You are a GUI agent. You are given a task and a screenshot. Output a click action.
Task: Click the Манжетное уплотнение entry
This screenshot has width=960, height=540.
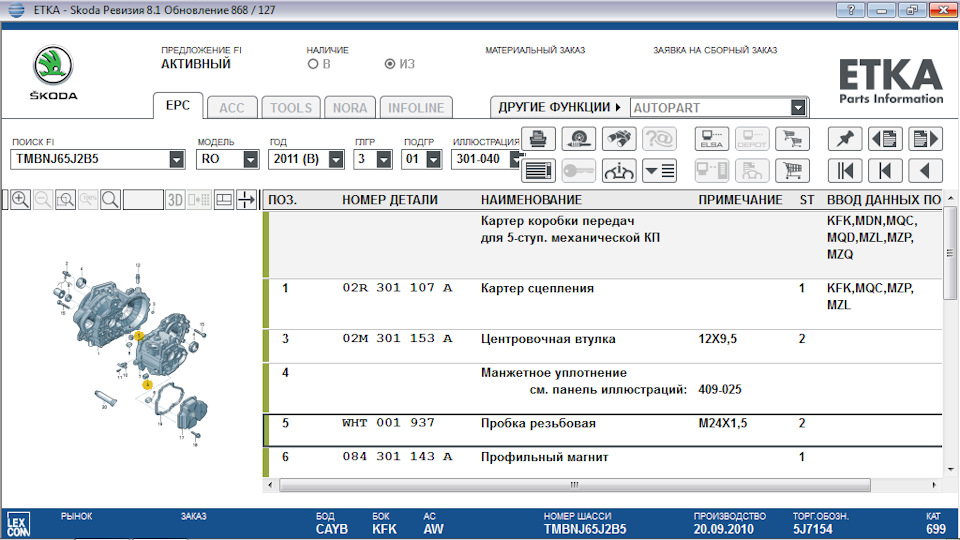pos(553,372)
